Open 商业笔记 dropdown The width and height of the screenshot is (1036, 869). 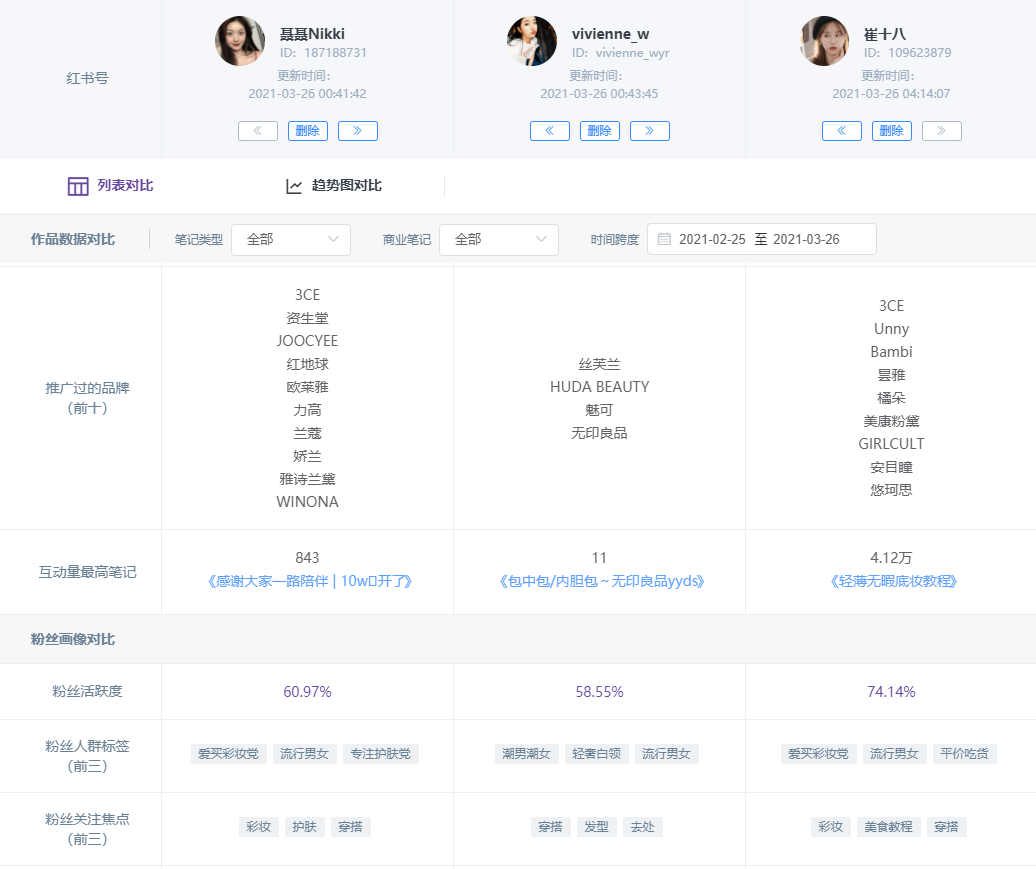coord(499,239)
